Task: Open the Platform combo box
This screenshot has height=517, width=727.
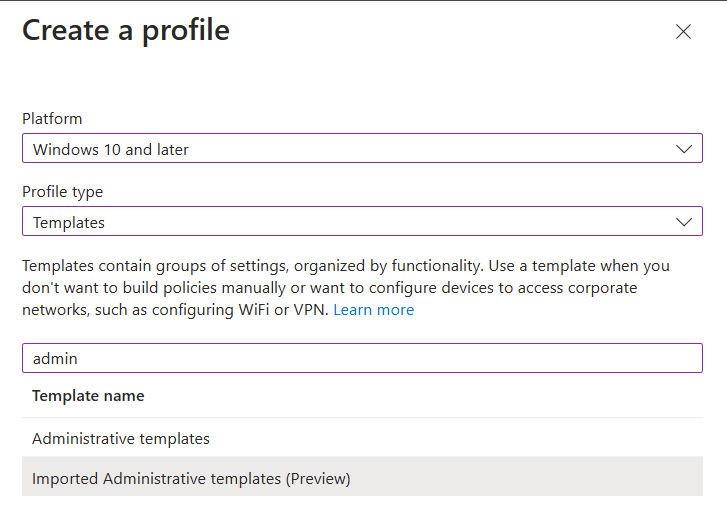Action: click(362, 149)
